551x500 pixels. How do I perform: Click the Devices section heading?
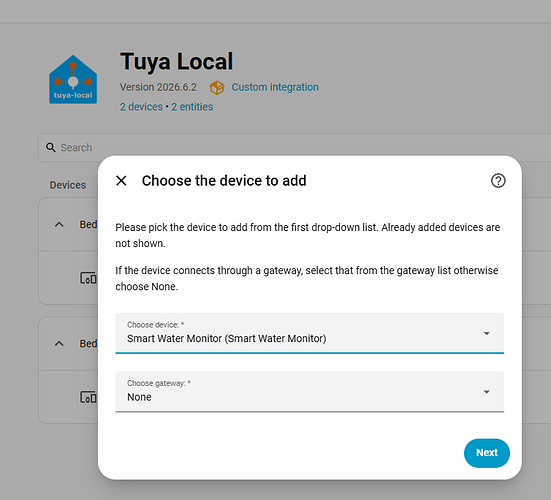[67, 185]
